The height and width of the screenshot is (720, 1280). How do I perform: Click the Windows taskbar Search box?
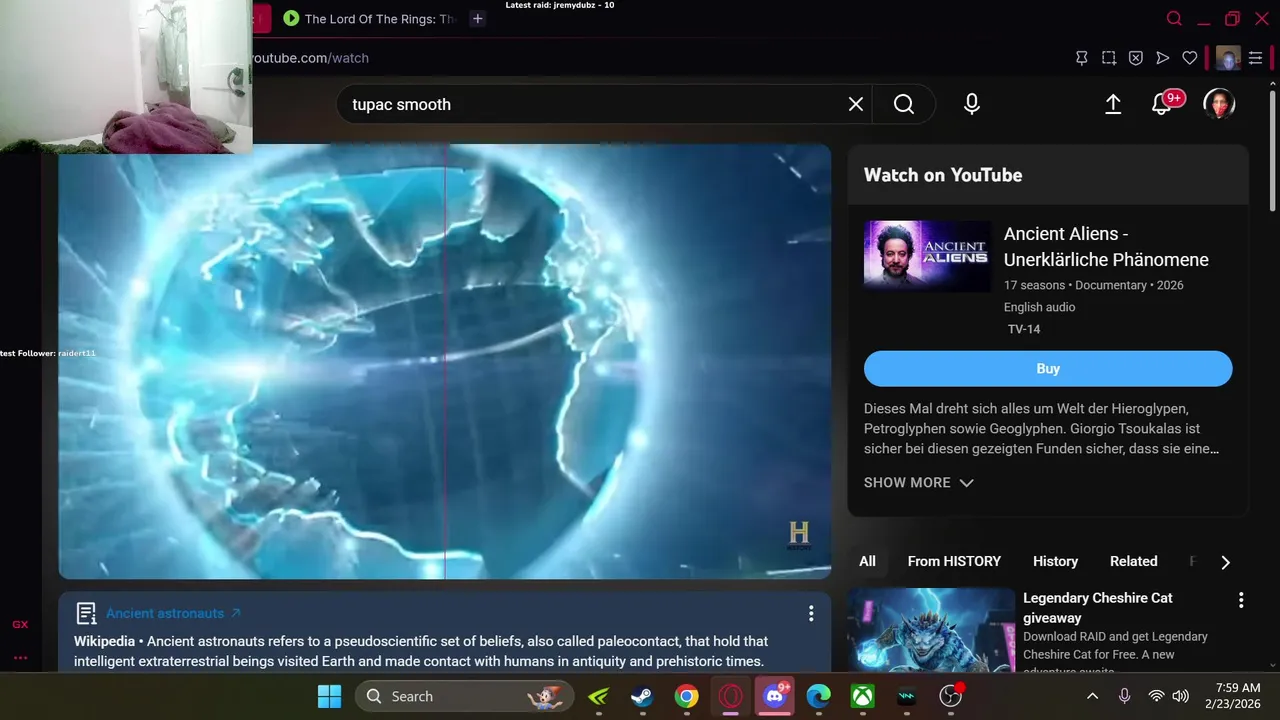coord(465,696)
